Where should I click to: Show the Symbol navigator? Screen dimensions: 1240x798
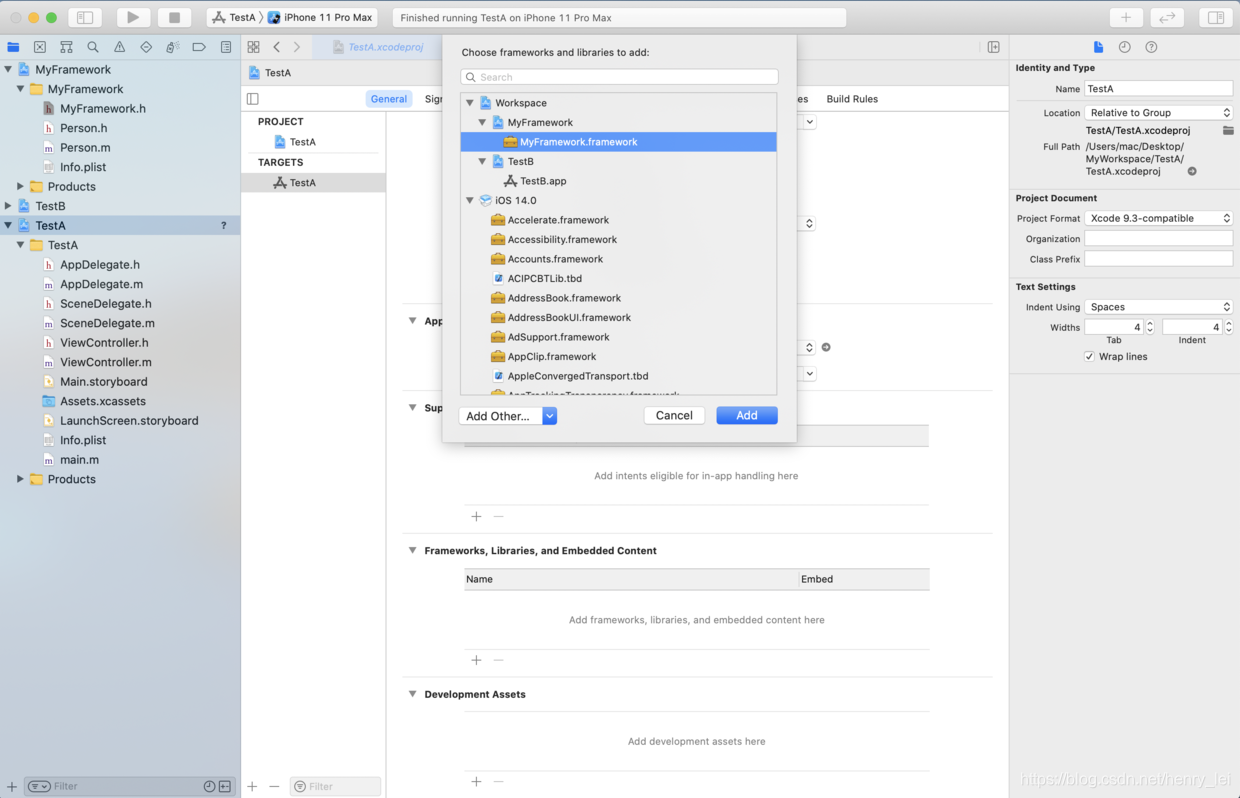click(x=66, y=47)
